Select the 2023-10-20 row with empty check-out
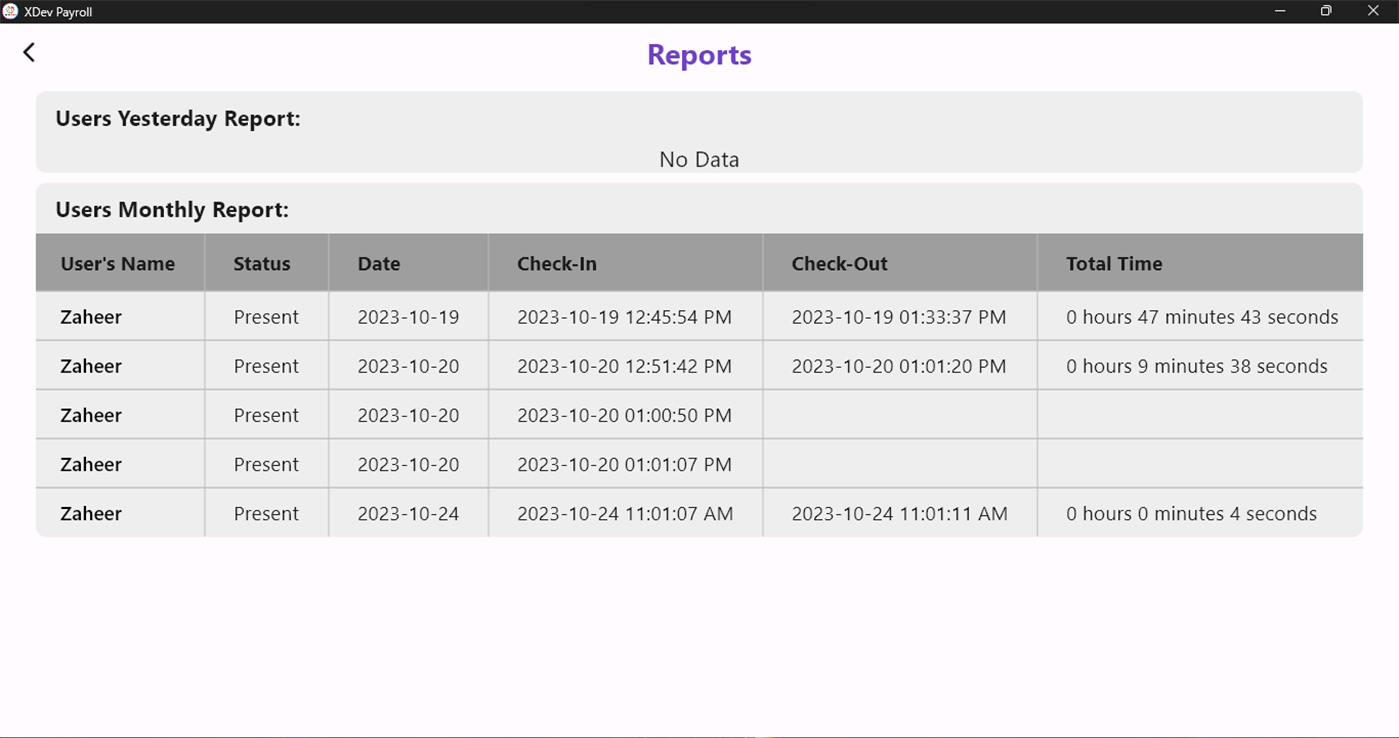 click(698, 414)
